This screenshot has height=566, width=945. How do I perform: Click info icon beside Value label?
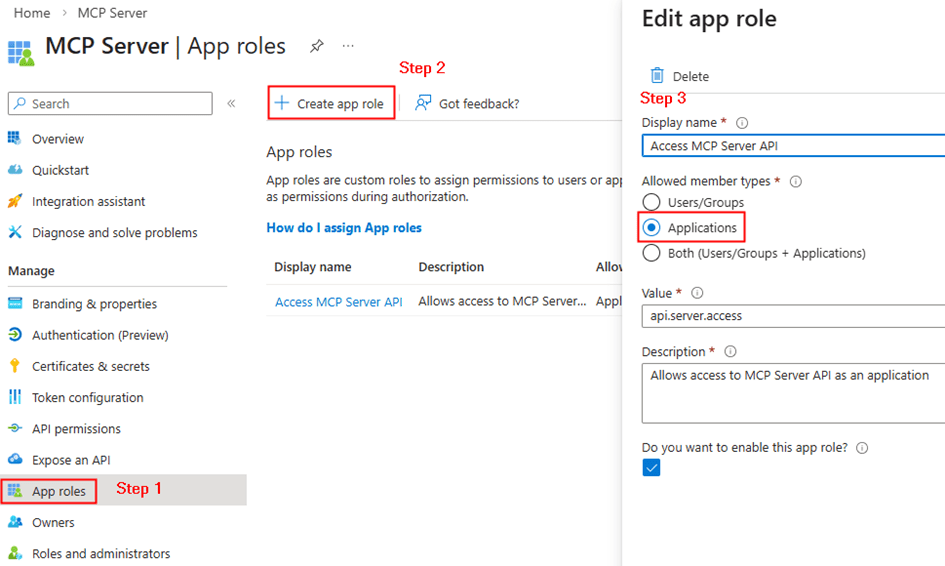pyautogui.click(x=697, y=293)
